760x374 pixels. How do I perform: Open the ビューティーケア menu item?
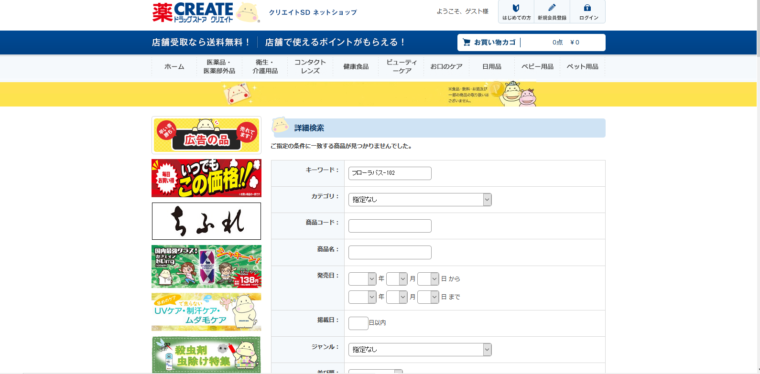point(401,66)
